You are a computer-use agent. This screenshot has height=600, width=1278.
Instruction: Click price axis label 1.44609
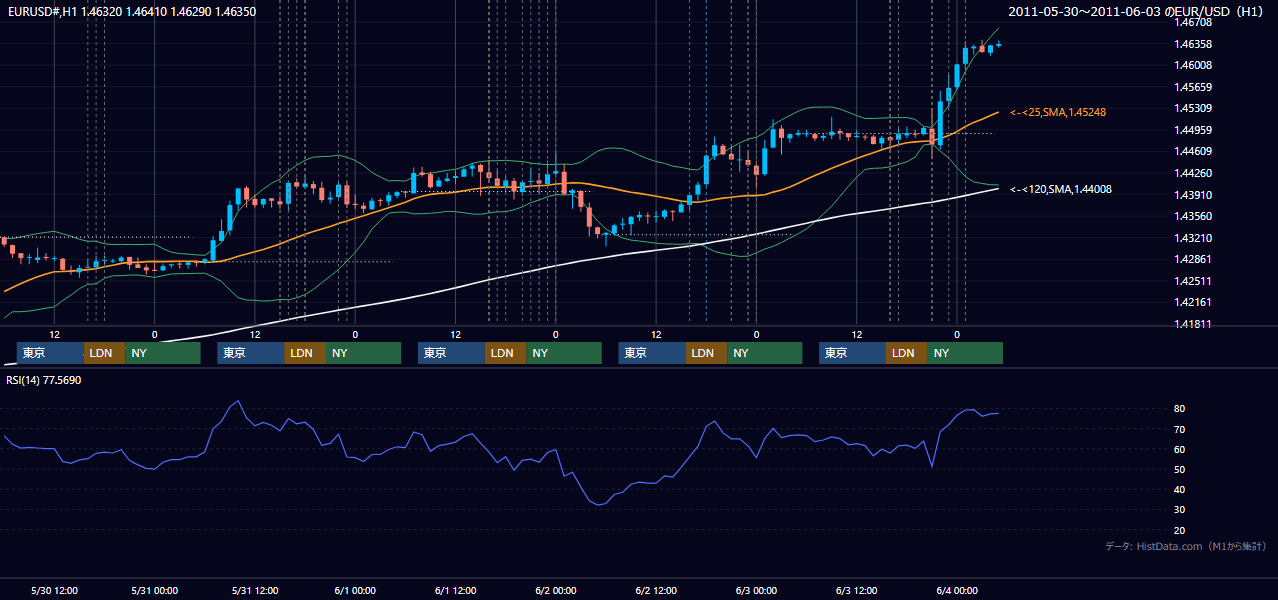click(1193, 151)
